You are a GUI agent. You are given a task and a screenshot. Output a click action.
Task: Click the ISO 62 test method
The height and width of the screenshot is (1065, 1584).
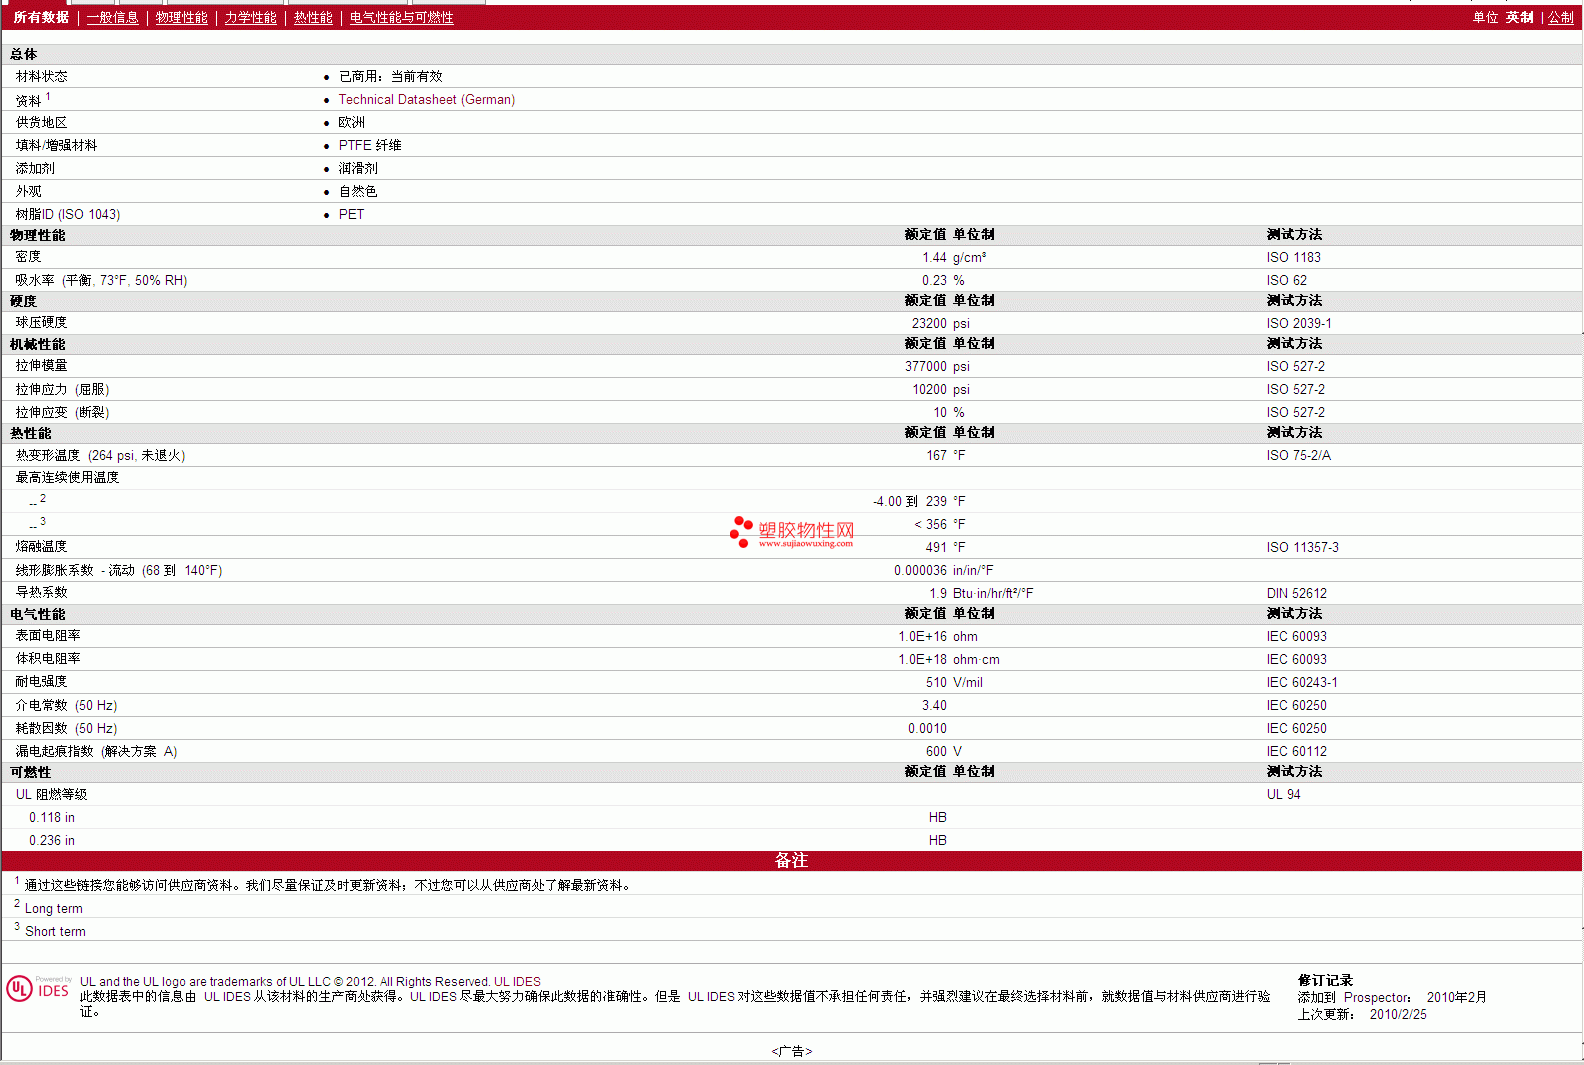(1287, 281)
